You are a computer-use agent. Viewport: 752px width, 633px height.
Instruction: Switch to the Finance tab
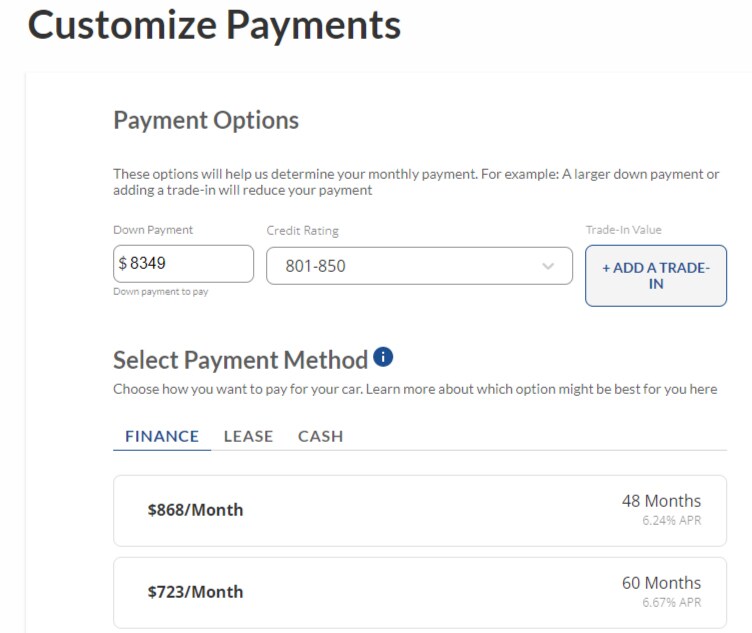[162, 436]
